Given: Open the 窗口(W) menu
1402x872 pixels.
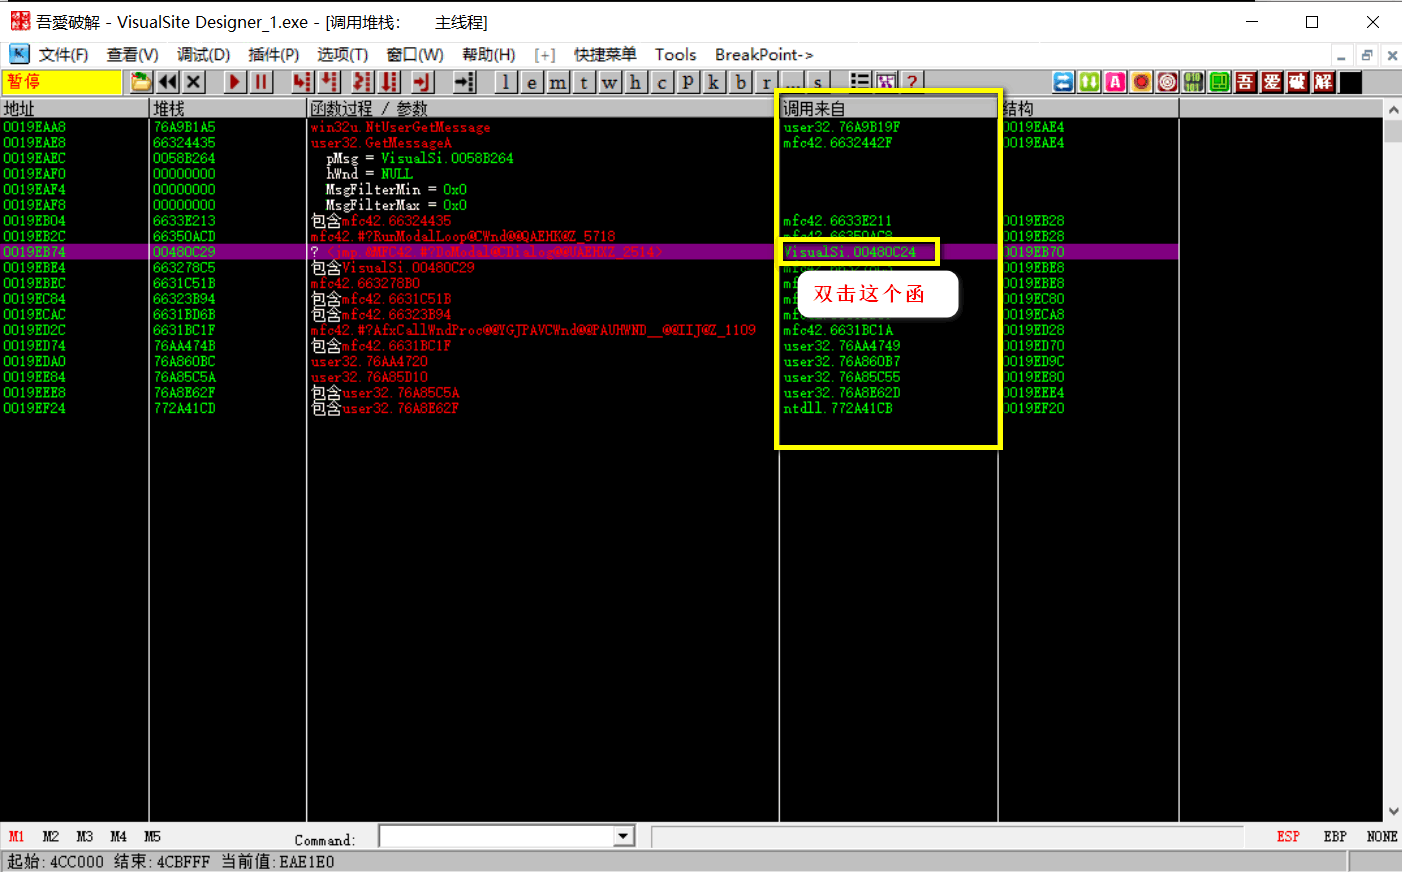Looking at the screenshot, I should pyautogui.click(x=415, y=55).
